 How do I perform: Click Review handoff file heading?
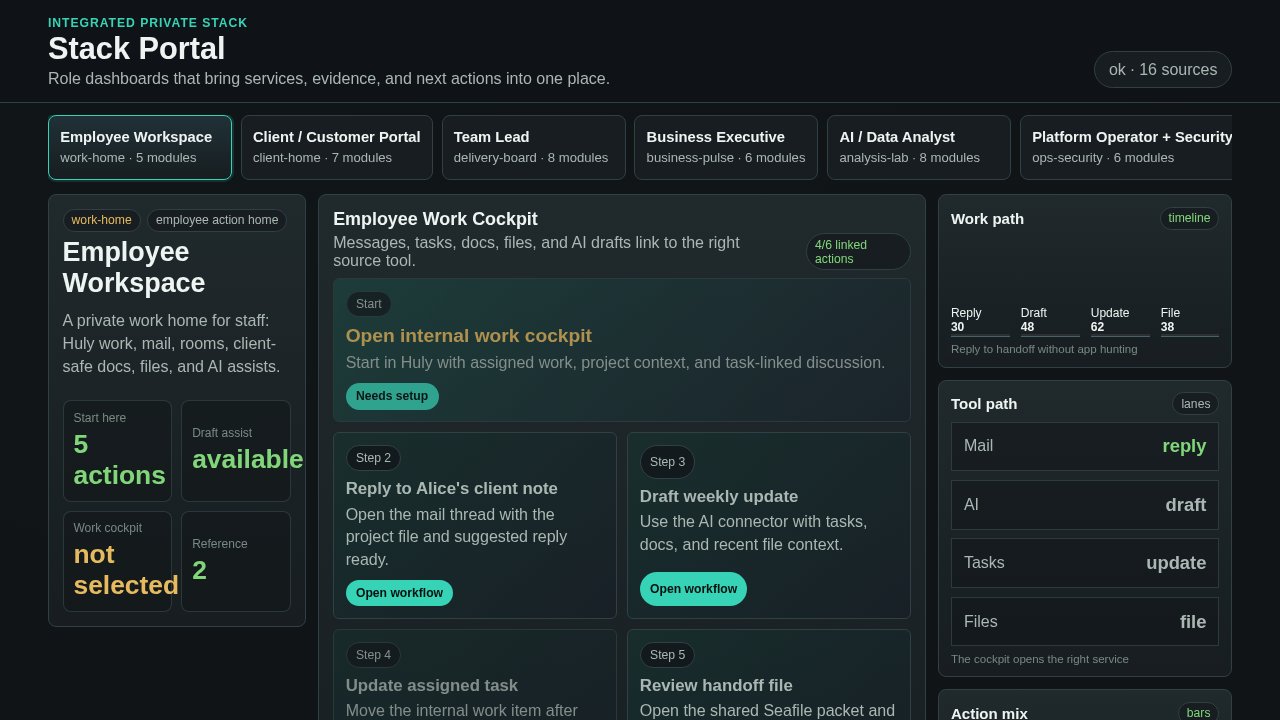point(716,686)
